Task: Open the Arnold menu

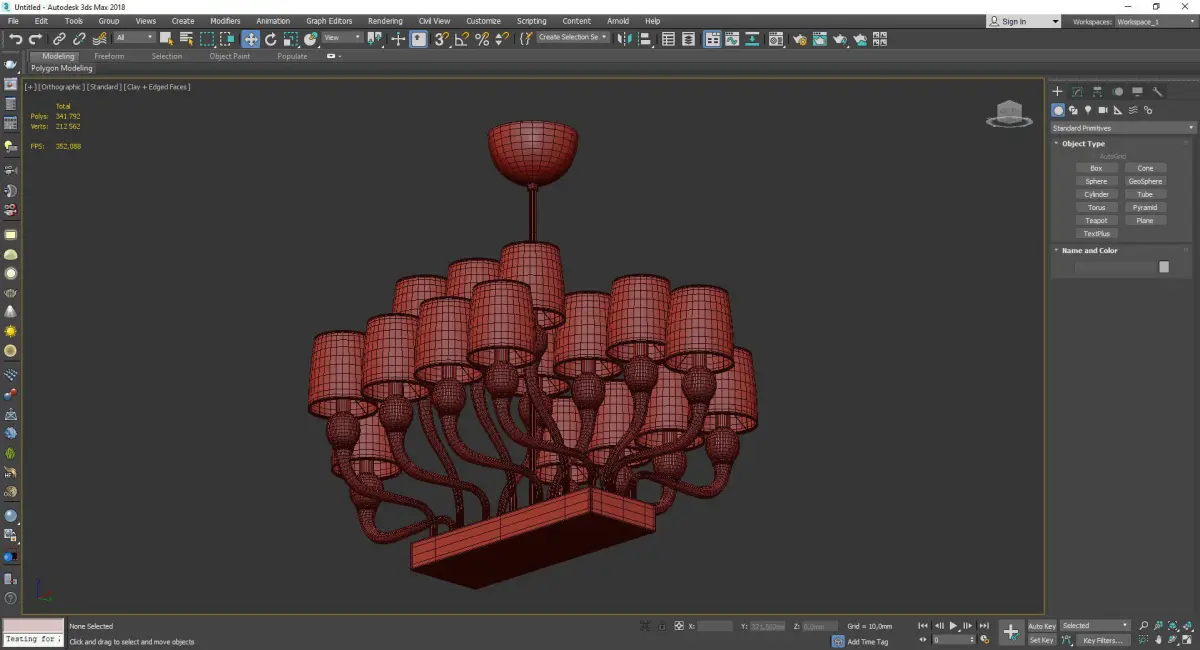Action: point(618,21)
